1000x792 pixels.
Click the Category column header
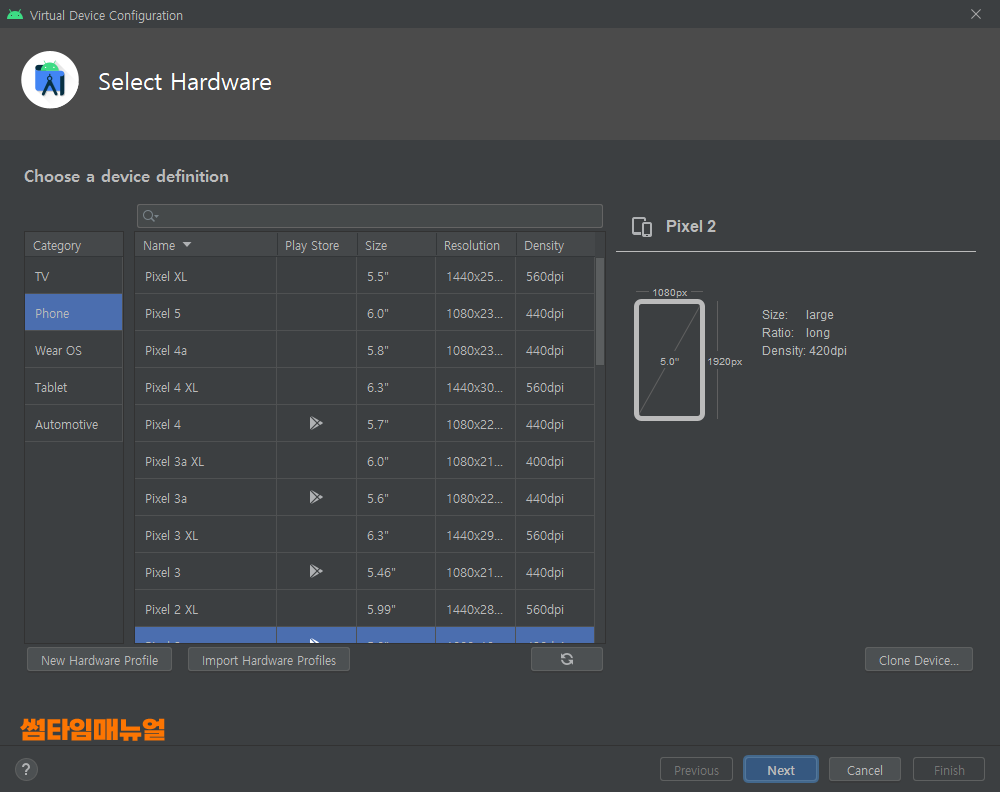pos(73,245)
